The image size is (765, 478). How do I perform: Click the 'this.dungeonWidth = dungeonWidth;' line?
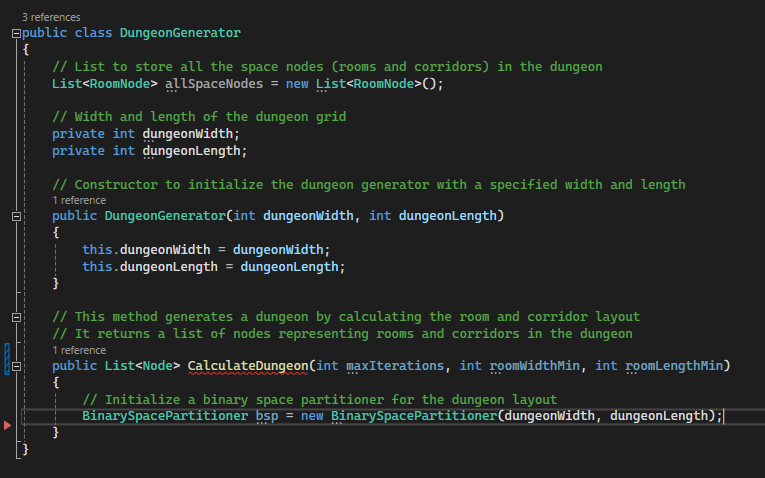206,250
